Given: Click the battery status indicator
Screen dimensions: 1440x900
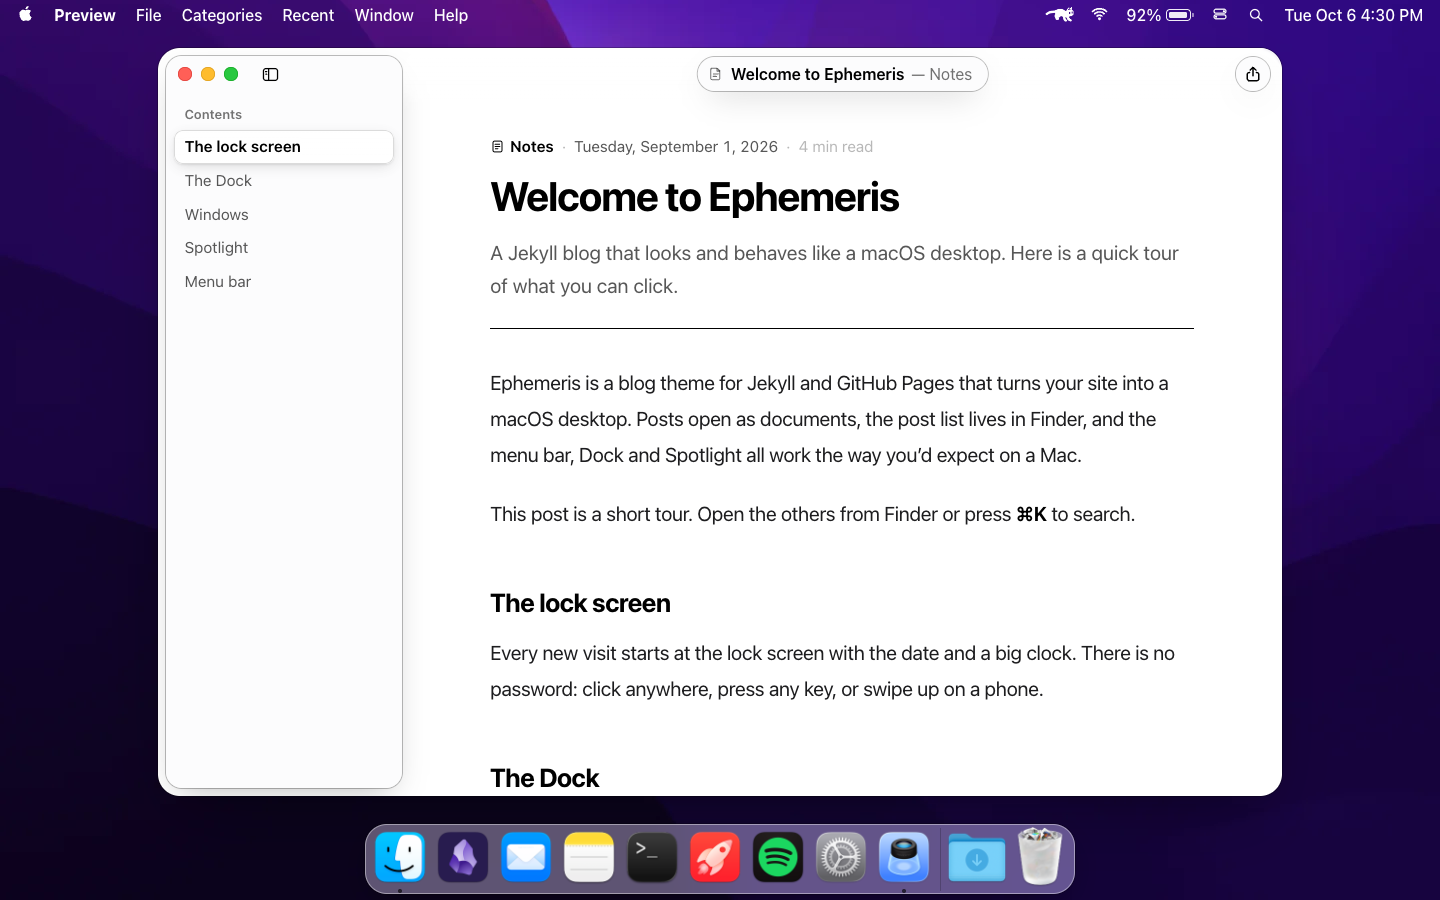Looking at the screenshot, I should [1160, 15].
